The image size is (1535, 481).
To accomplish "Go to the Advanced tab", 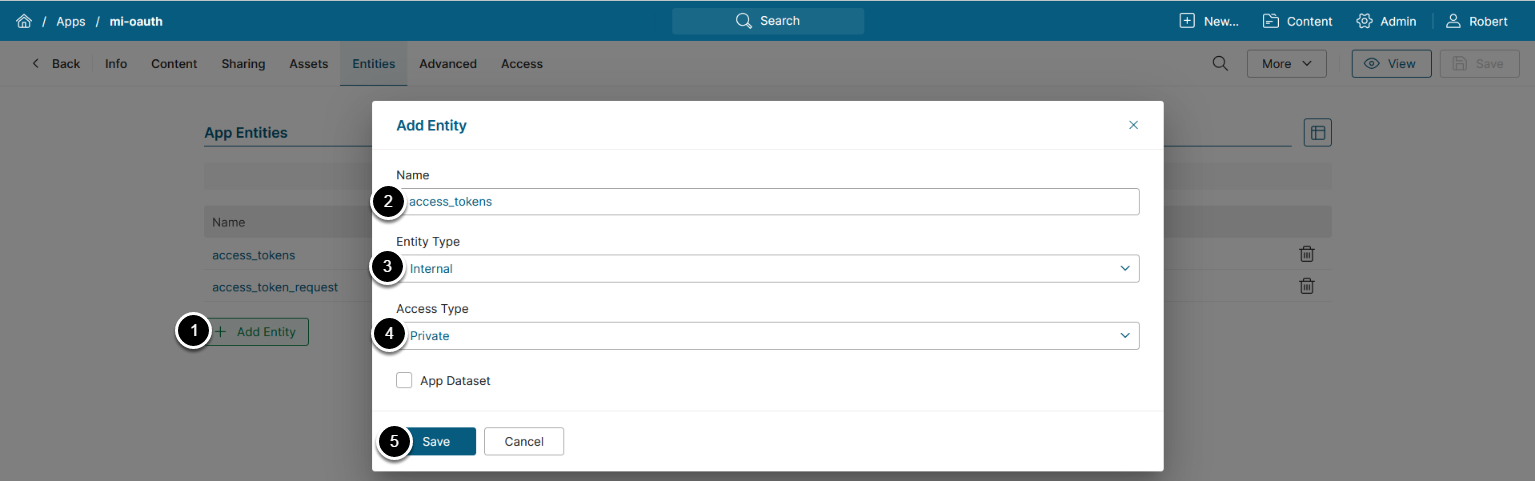I will pos(447,64).
